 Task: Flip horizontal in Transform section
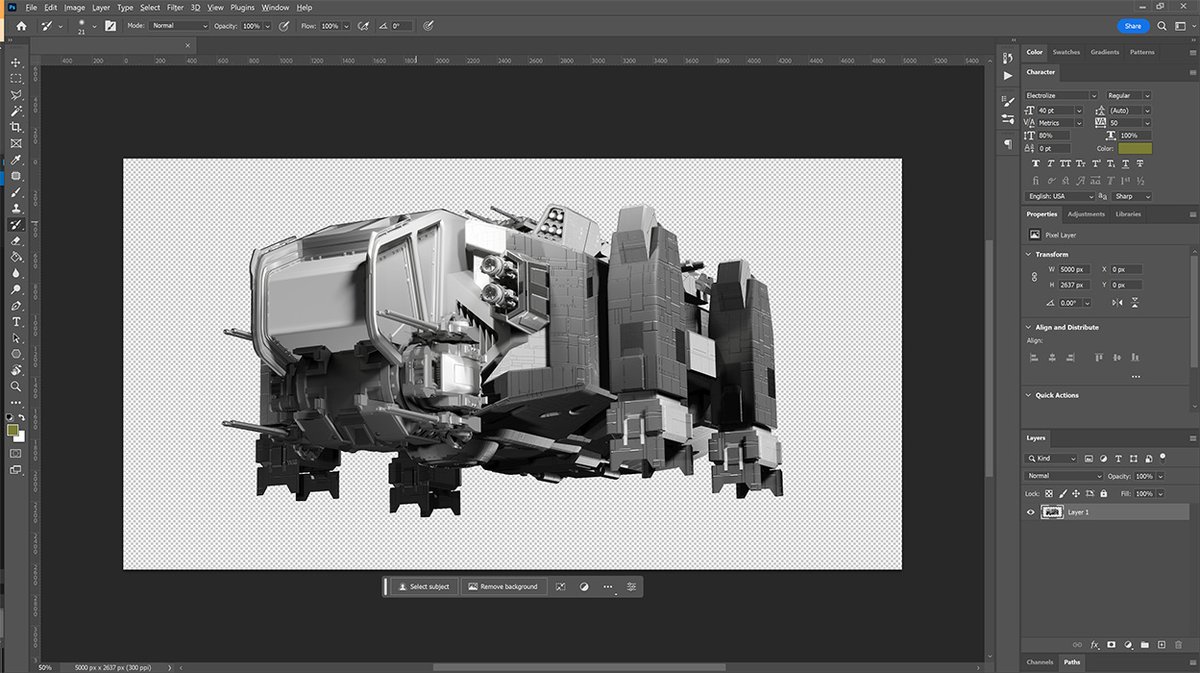(x=1118, y=302)
